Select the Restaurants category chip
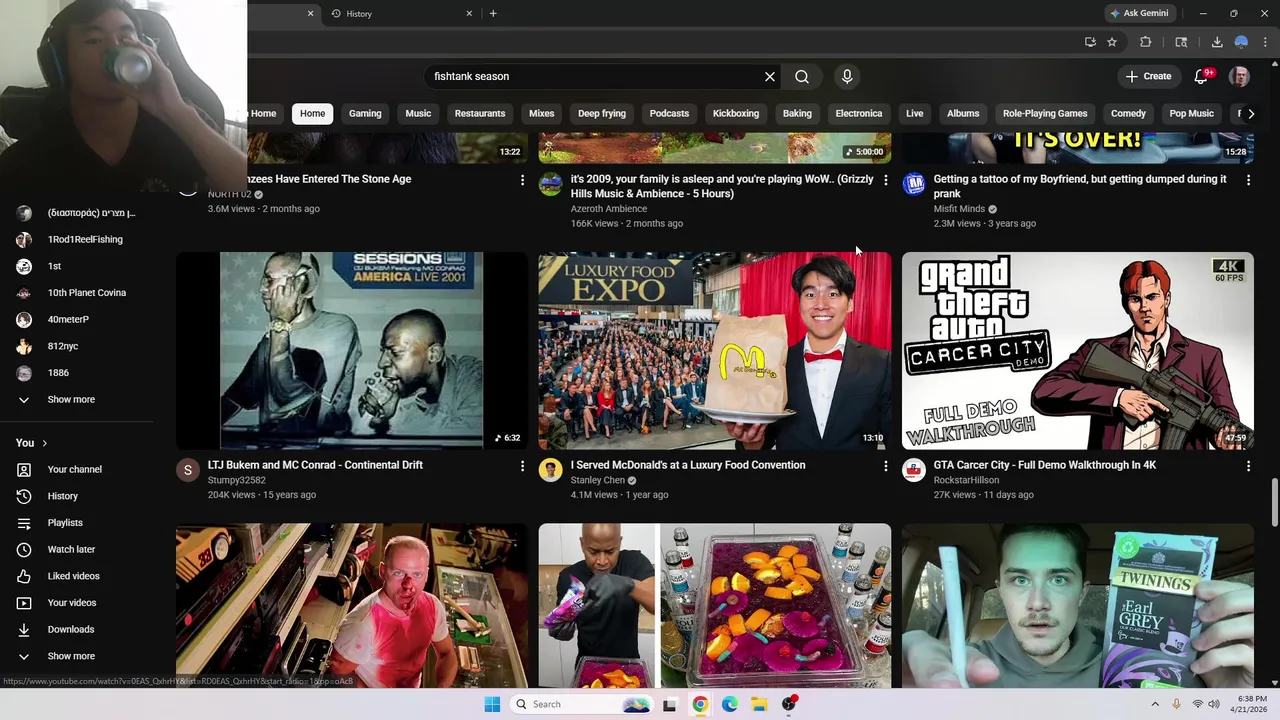The height and width of the screenshot is (720, 1280). (x=480, y=113)
